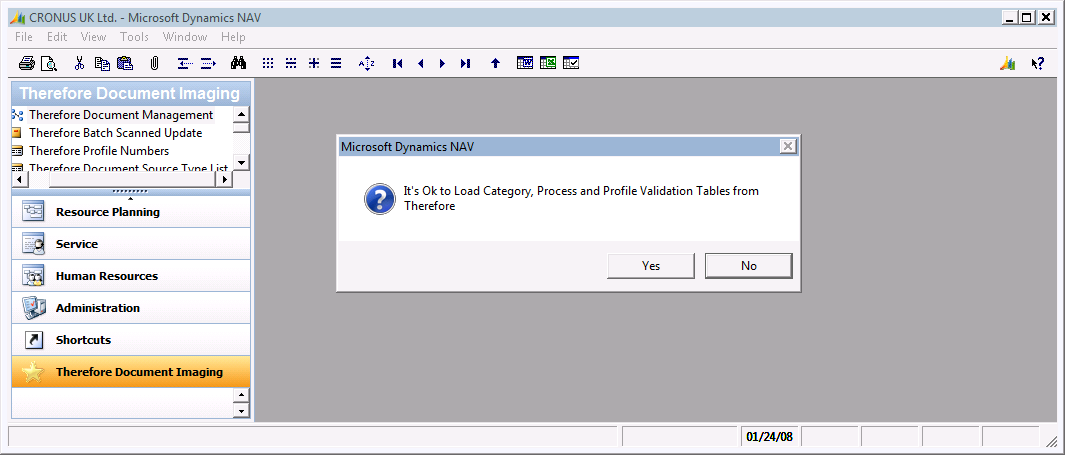Click the What's This help cursor icon
The image size is (1065, 455).
pos(1037,64)
